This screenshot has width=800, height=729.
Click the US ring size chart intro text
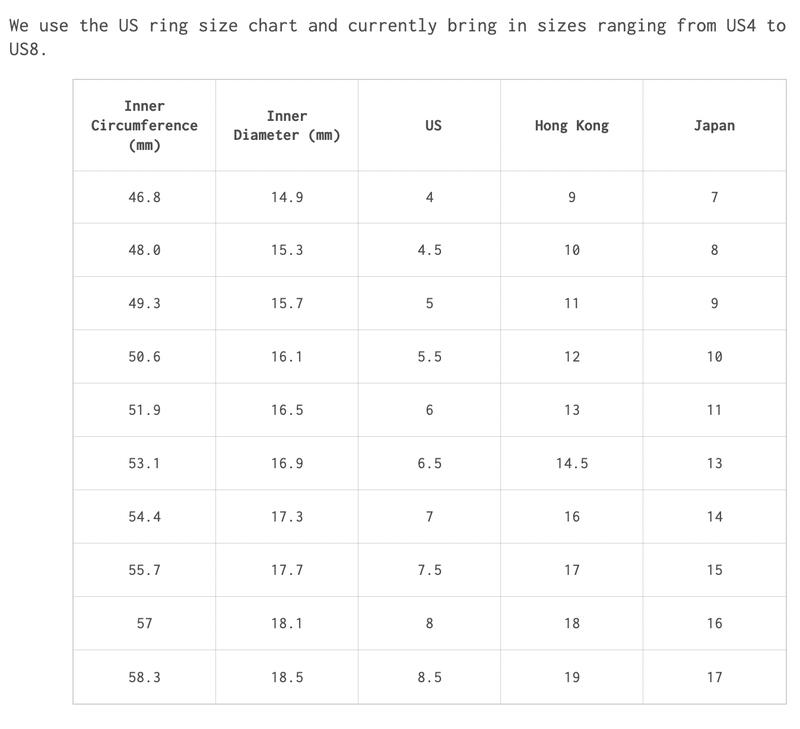coord(397,37)
